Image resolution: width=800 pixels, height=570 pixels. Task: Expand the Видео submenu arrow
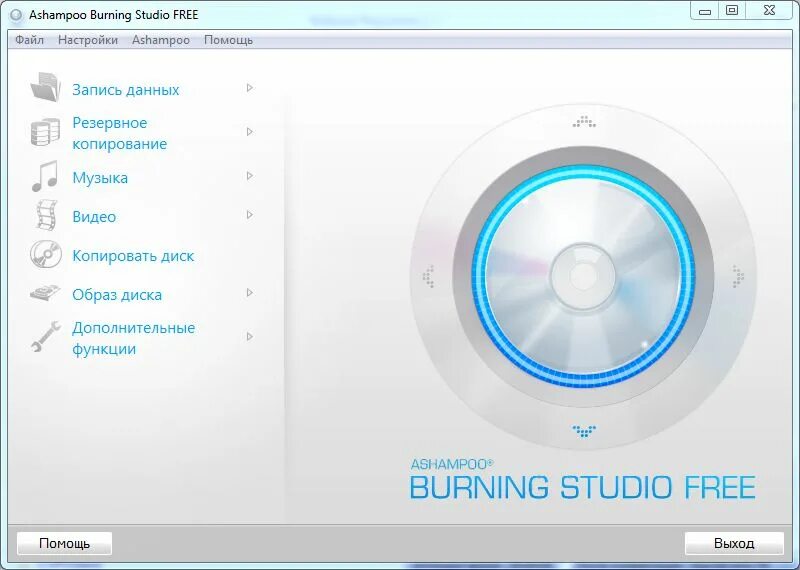[x=249, y=215]
